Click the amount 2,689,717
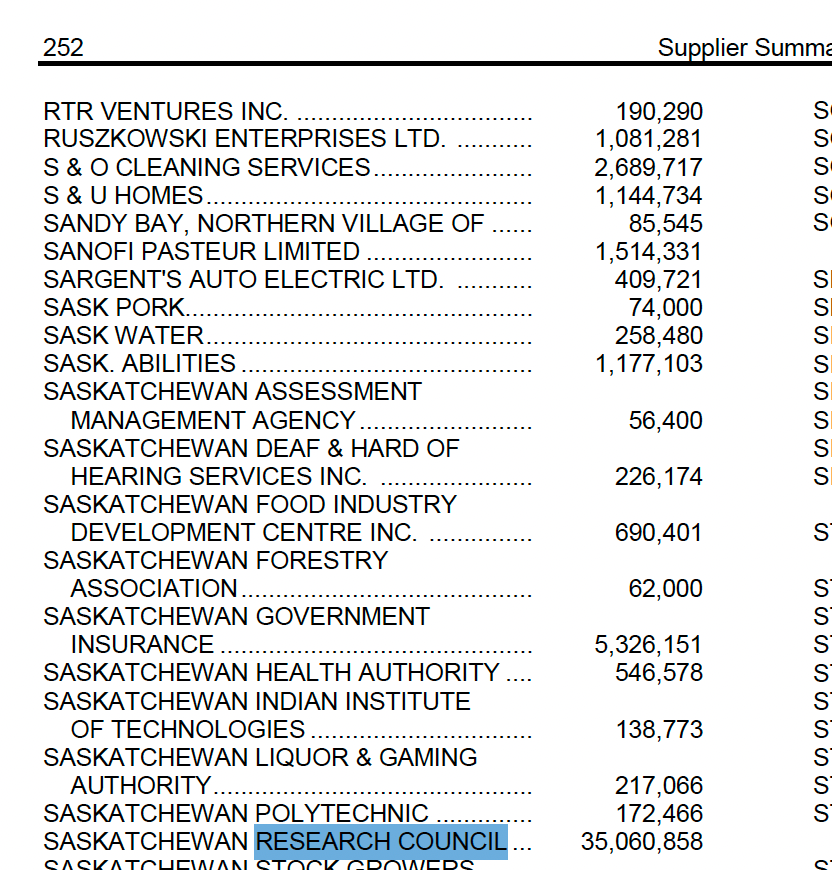 pos(648,168)
